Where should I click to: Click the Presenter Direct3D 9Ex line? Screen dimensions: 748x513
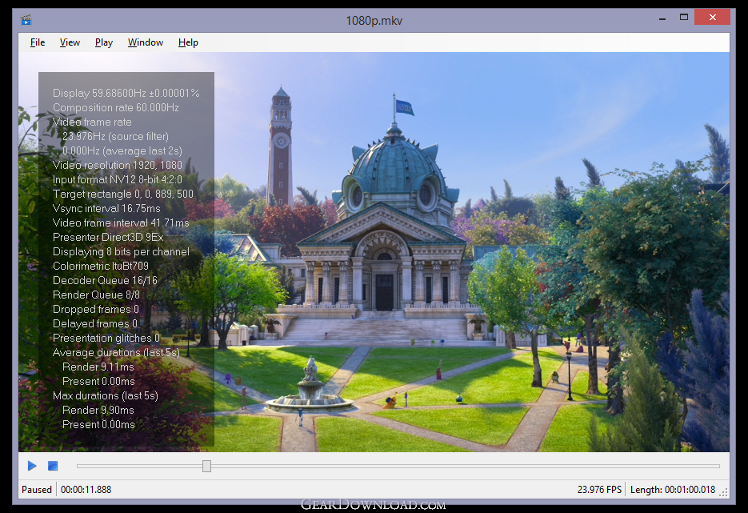click(108, 237)
